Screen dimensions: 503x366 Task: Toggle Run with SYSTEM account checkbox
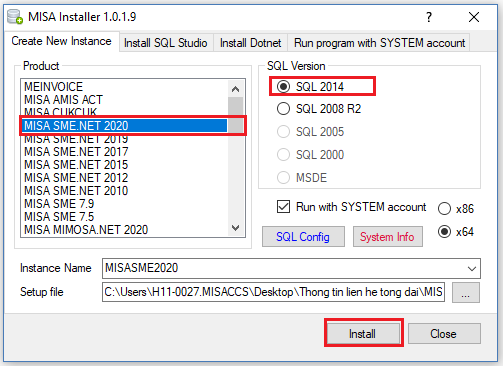tap(283, 207)
